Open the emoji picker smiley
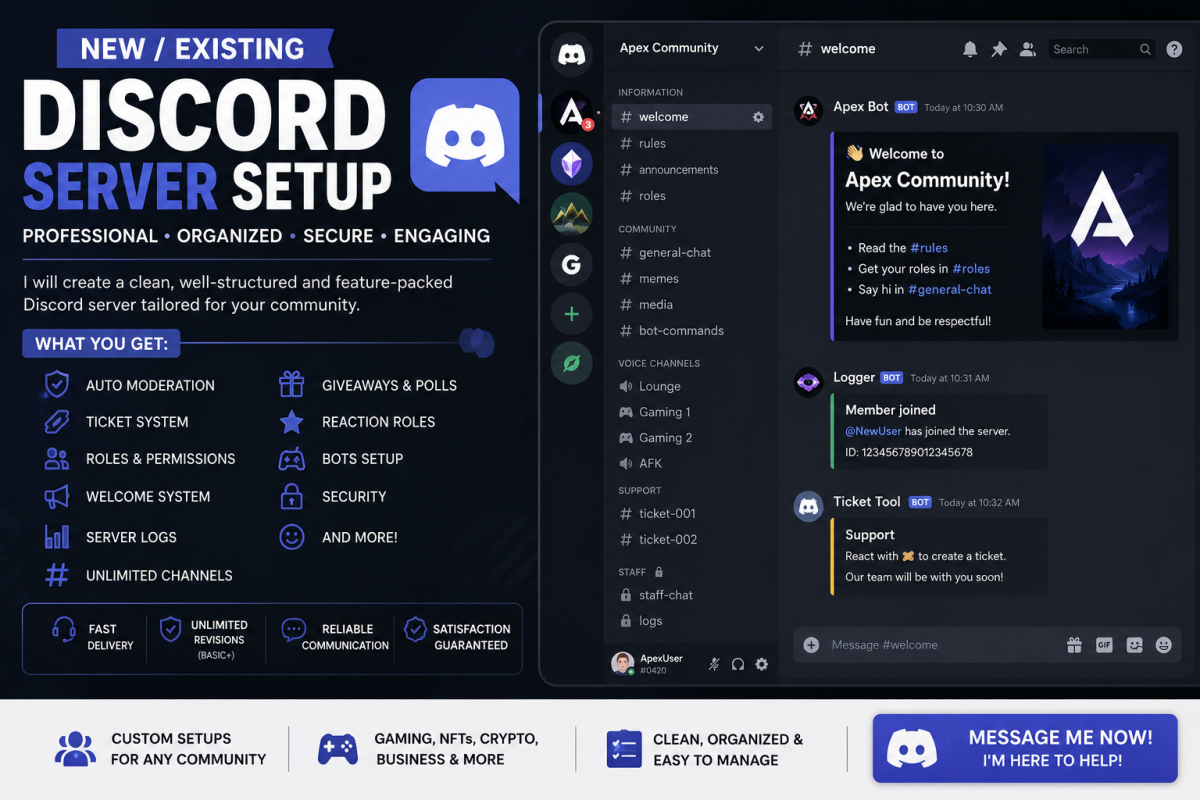This screenshot has height=800, width=1200. pos(1164,645)
